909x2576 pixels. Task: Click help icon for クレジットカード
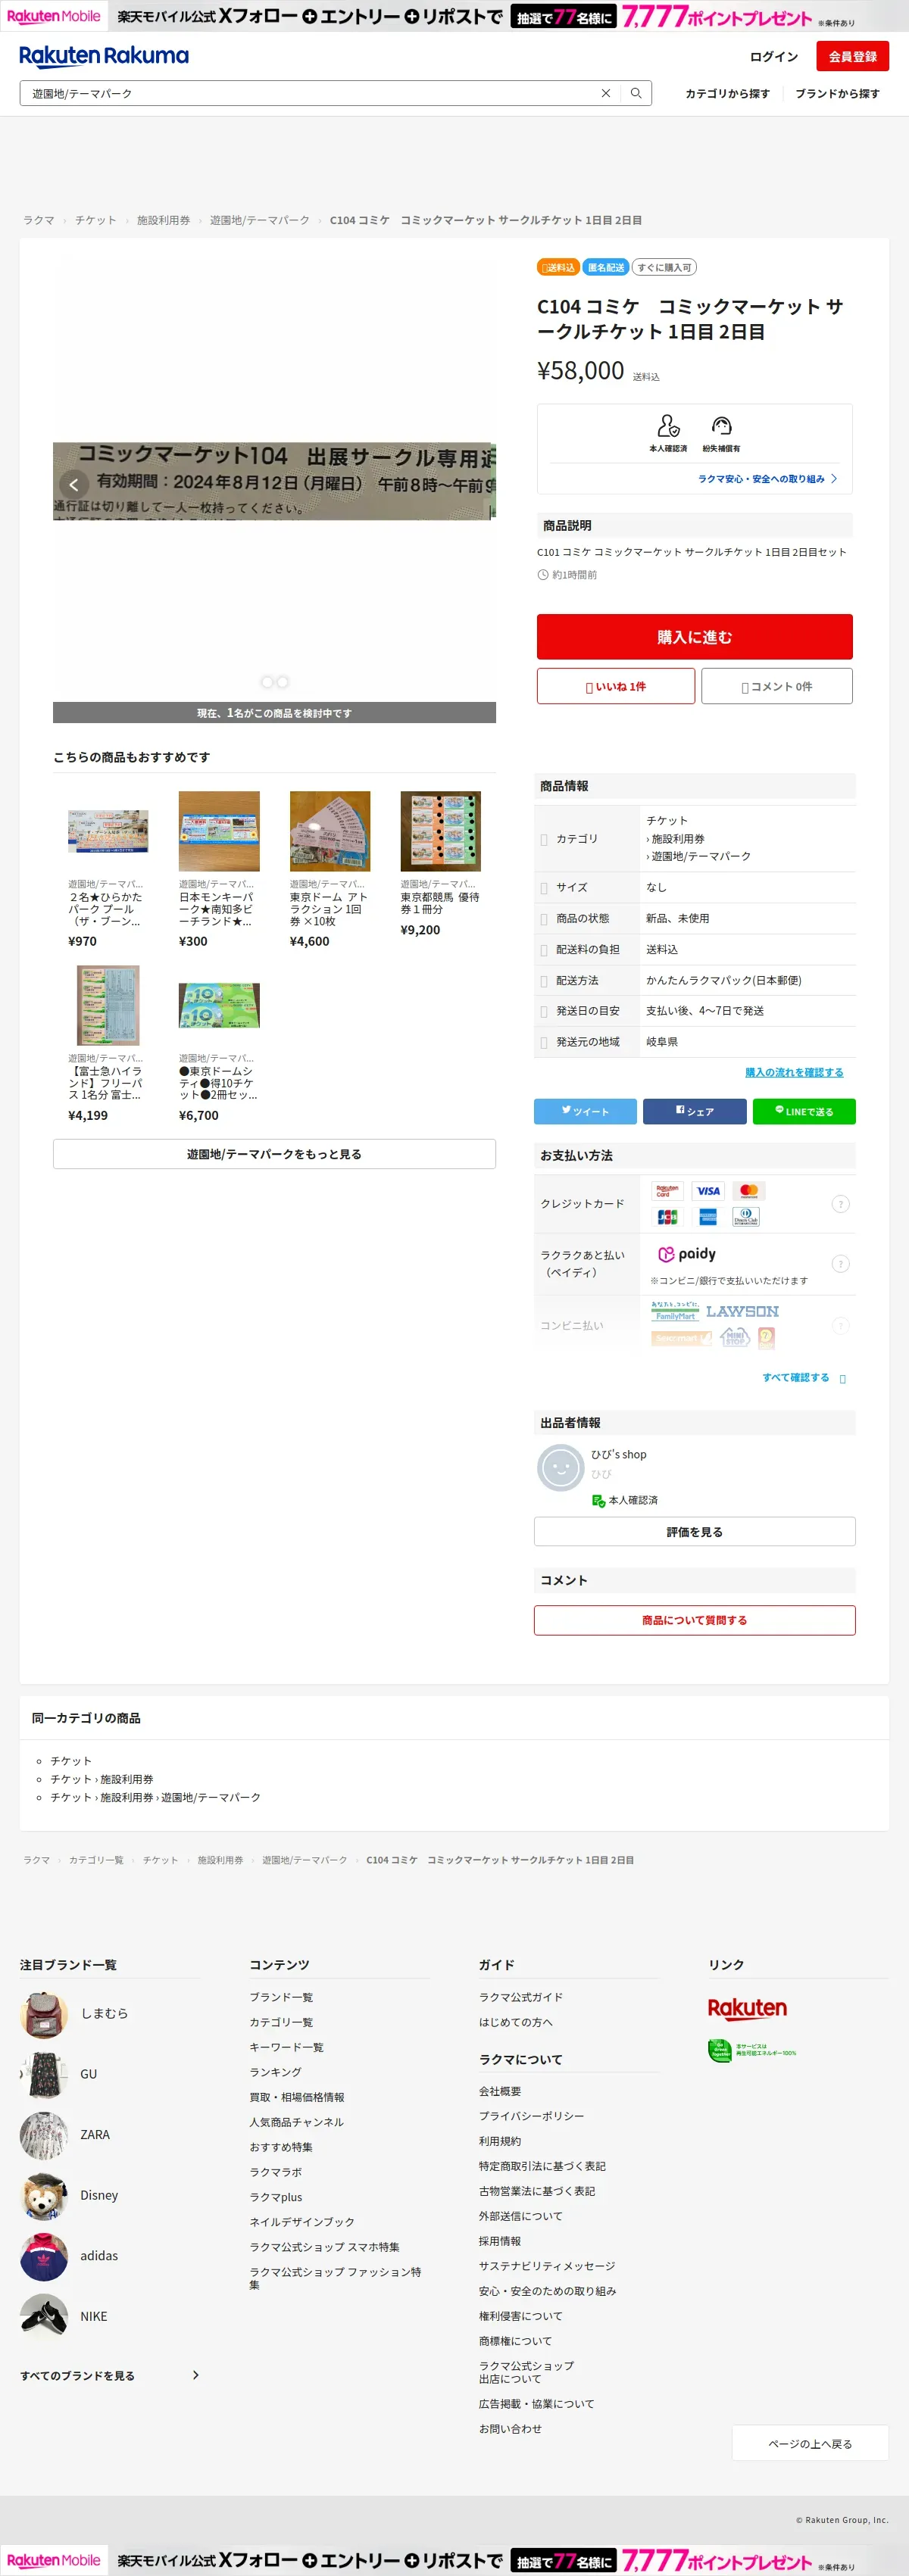click(x=840, y=1204)
